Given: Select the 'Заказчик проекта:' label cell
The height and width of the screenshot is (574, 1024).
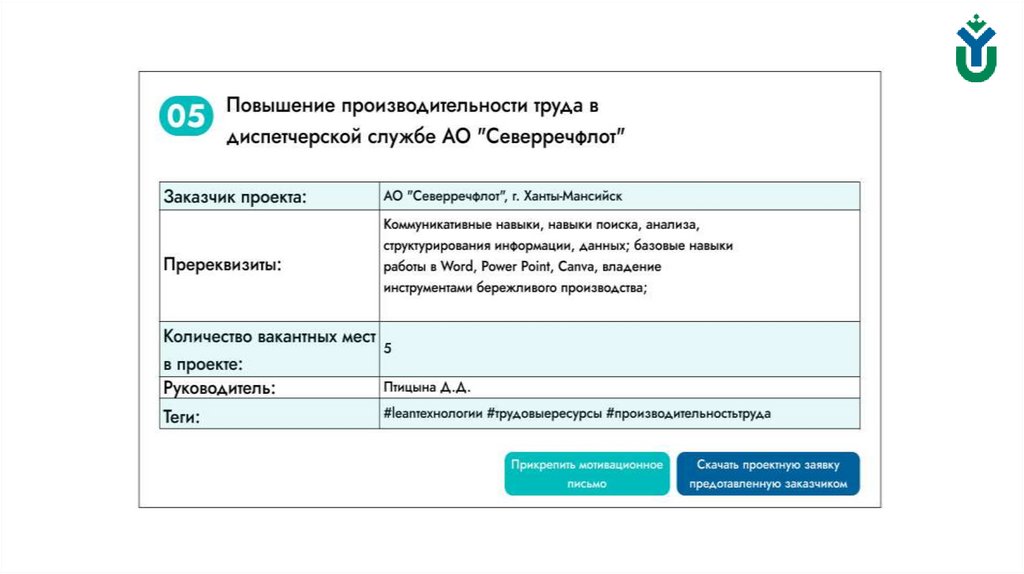Looking at the screenshot, I should coord(269,196).
